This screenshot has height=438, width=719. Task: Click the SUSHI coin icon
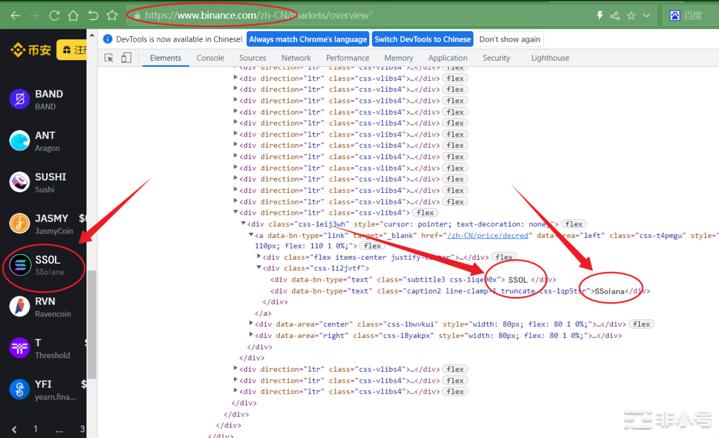tap(18, 181)
